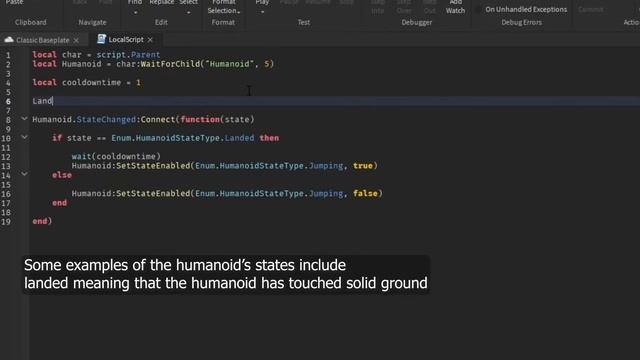This screenshot has height=360, width=640.
Task: Click the Add Watch button
Action: [455, 7]
